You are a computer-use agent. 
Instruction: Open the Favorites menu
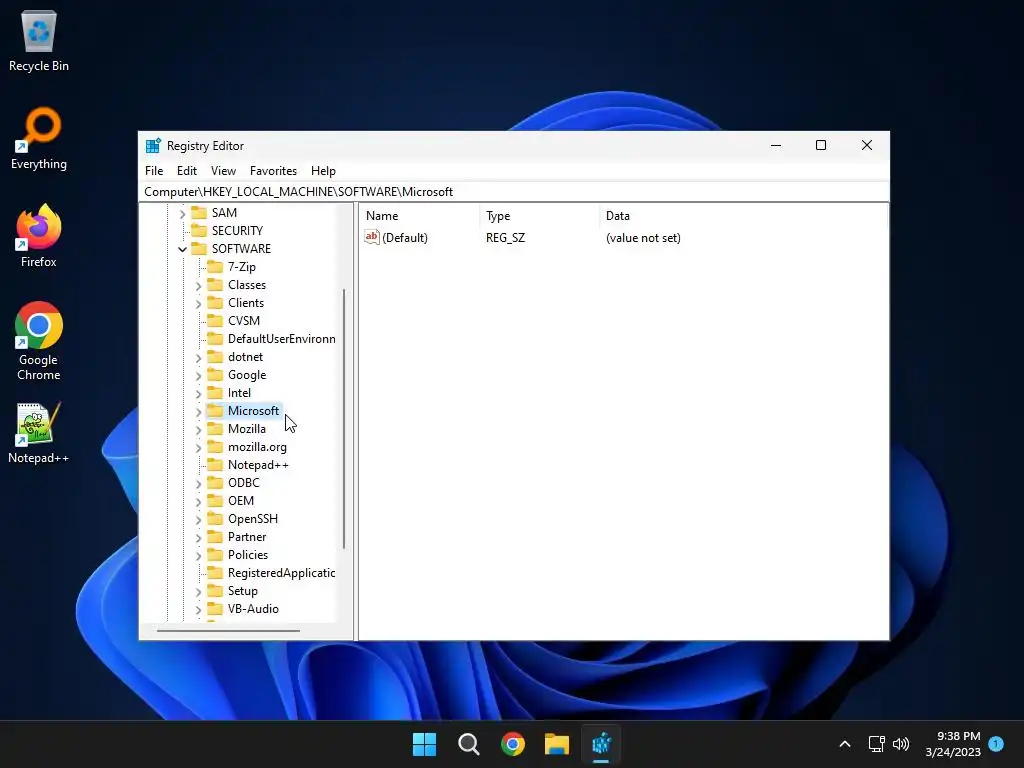273,170
